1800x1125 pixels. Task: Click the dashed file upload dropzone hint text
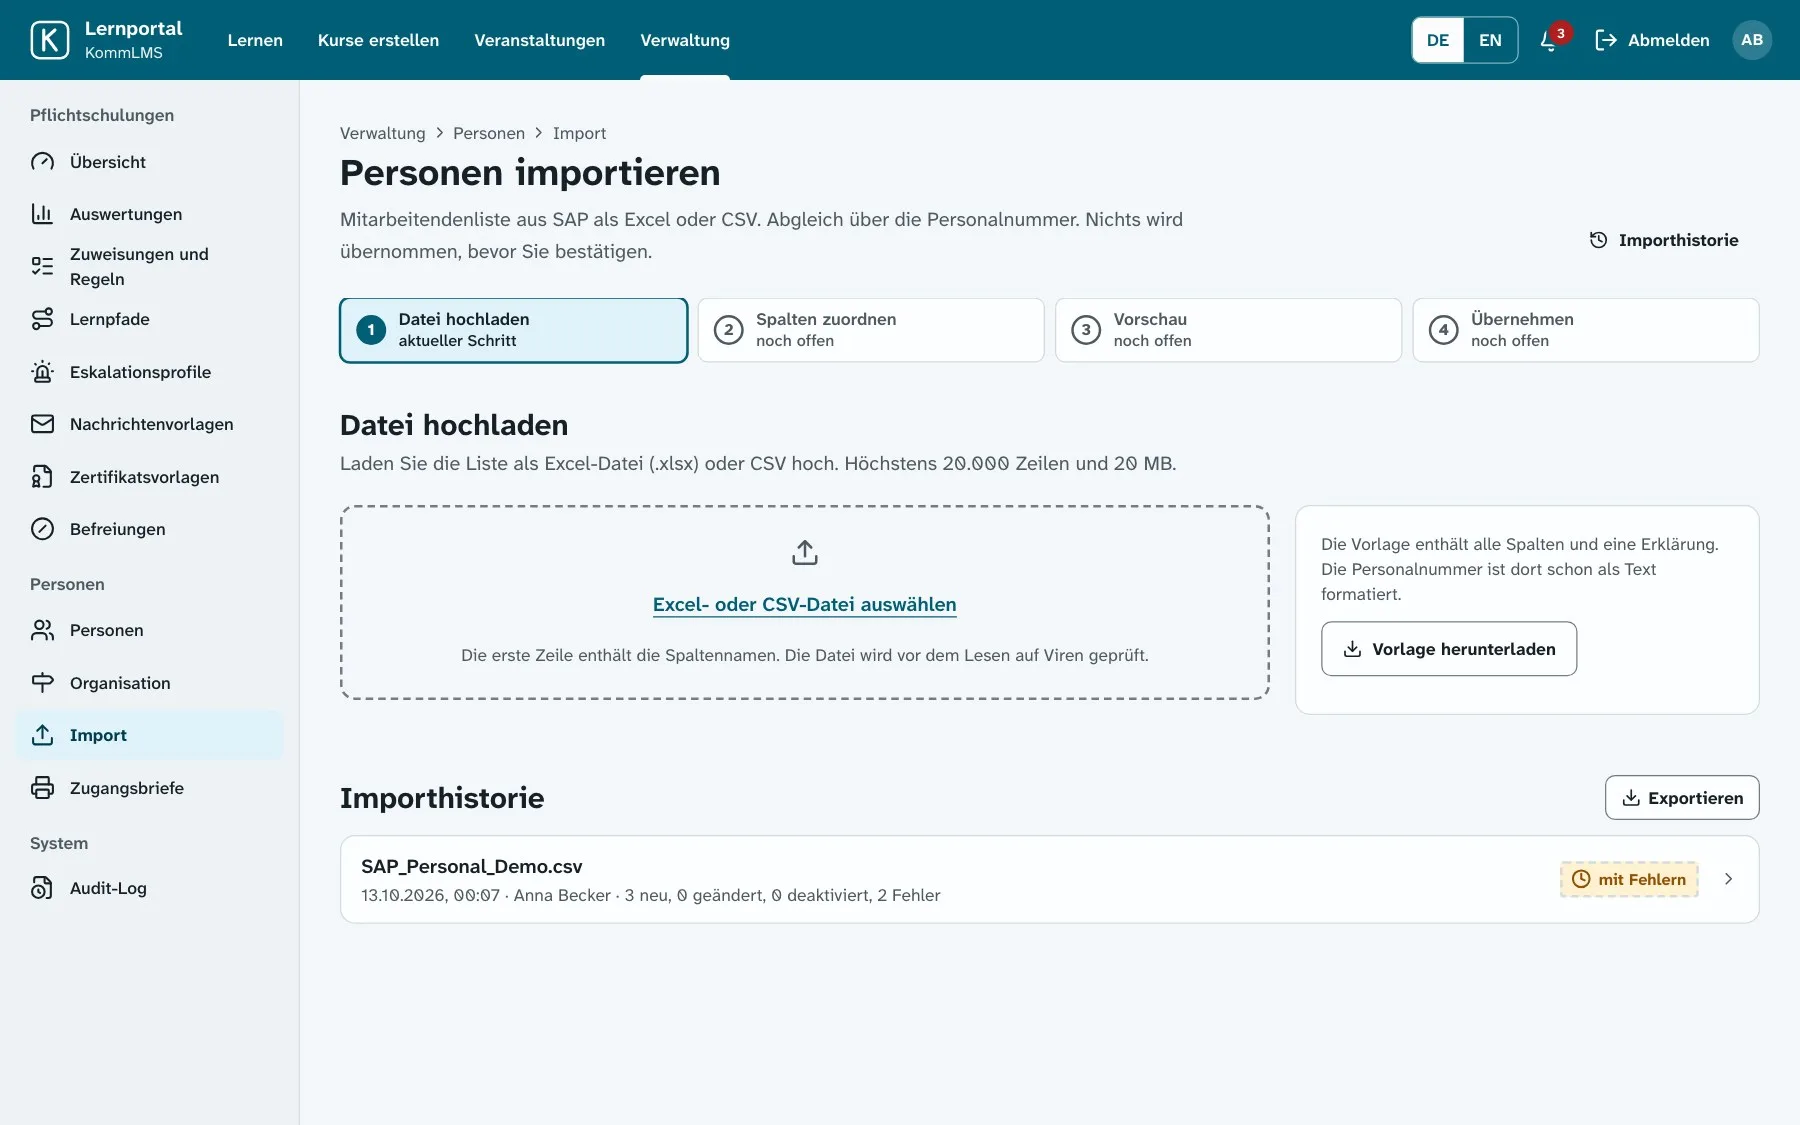pyautogui.click(x=804, y=655)
